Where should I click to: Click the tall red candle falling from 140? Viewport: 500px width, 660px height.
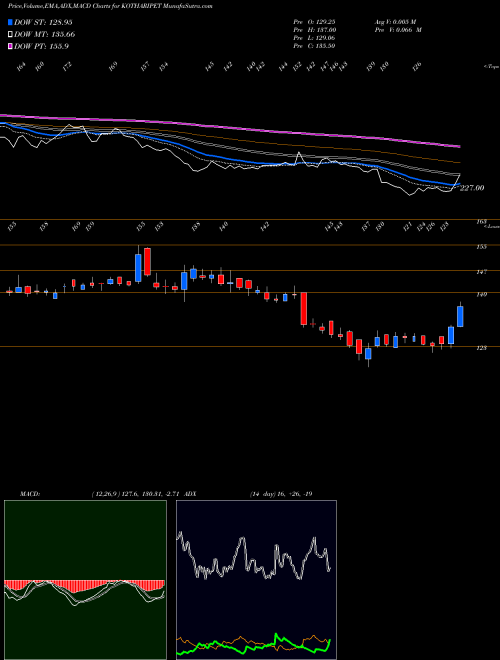[303, 309]
